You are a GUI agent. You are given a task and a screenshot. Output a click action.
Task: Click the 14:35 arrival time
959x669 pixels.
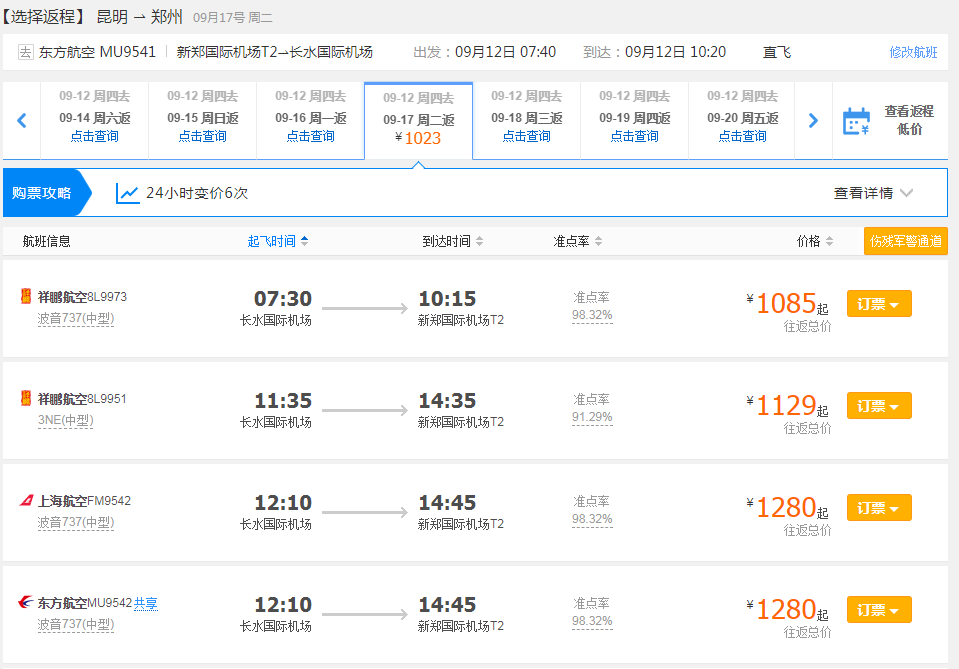click(x=447, y=401)
